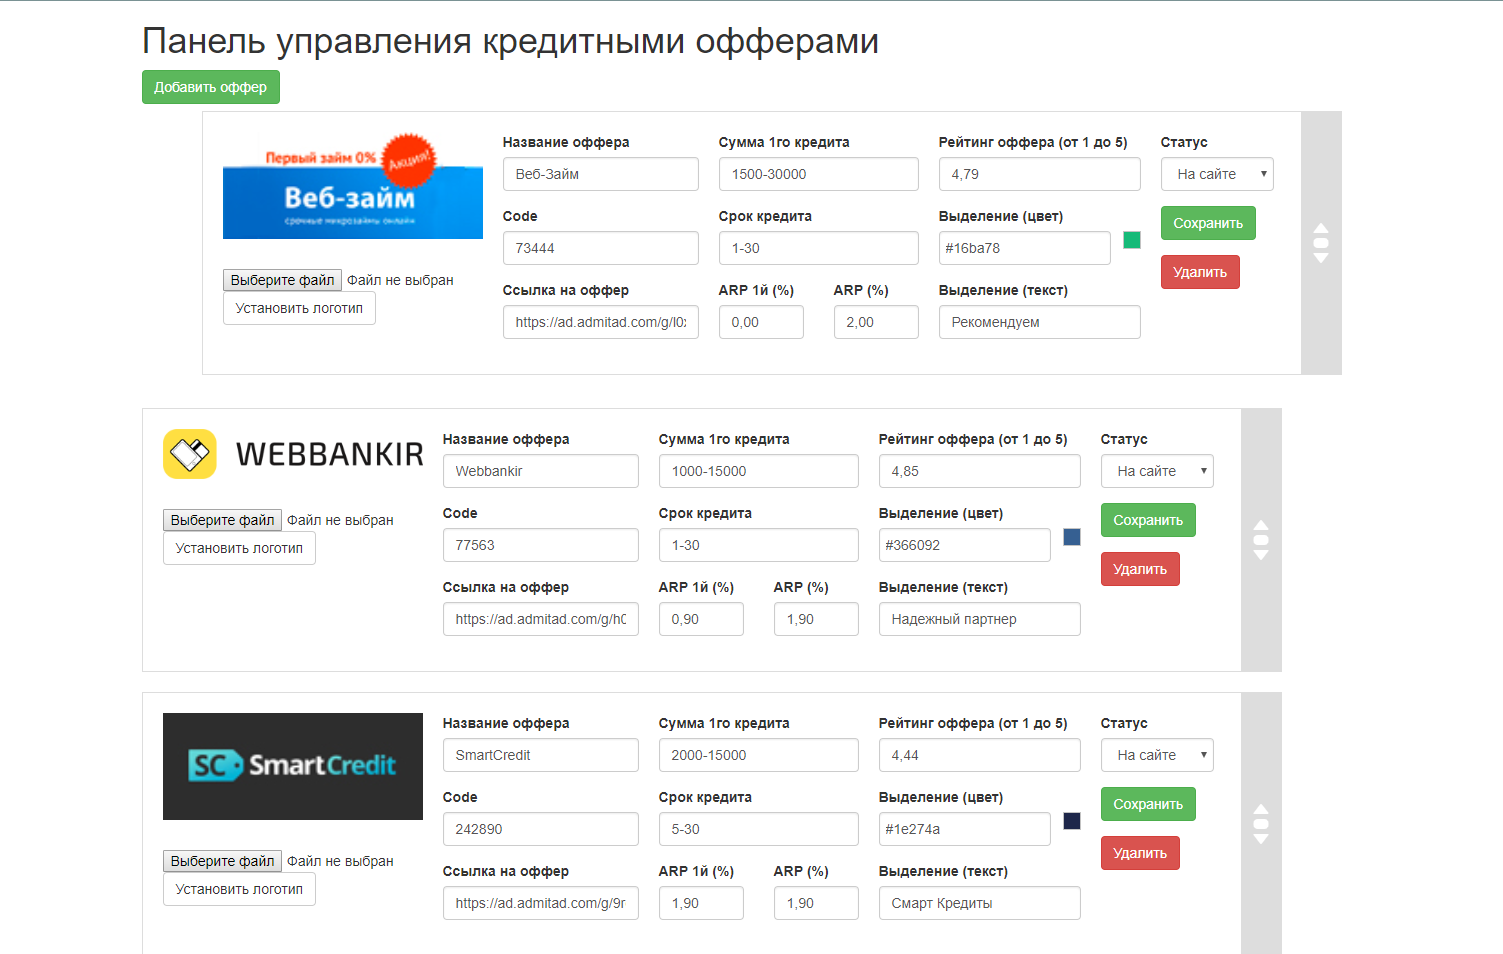Click the ARP (%) field of SmartCredit

point(815,902)
